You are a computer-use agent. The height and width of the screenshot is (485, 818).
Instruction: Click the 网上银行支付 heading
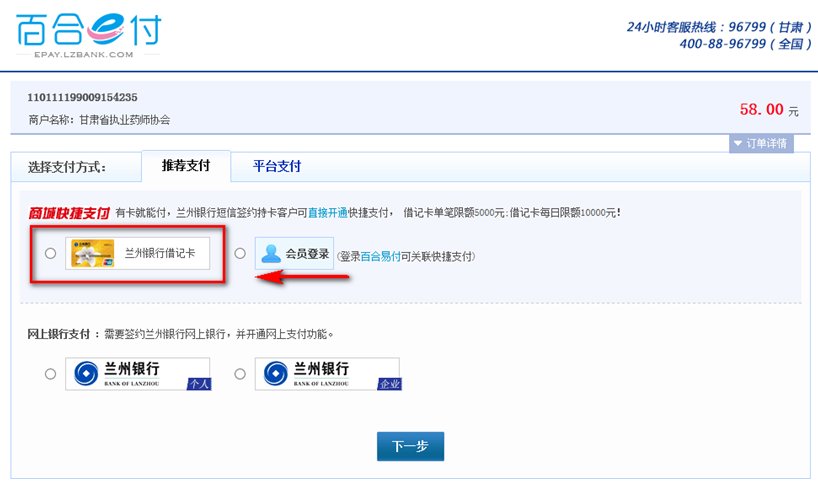click(x=58, y=334)
